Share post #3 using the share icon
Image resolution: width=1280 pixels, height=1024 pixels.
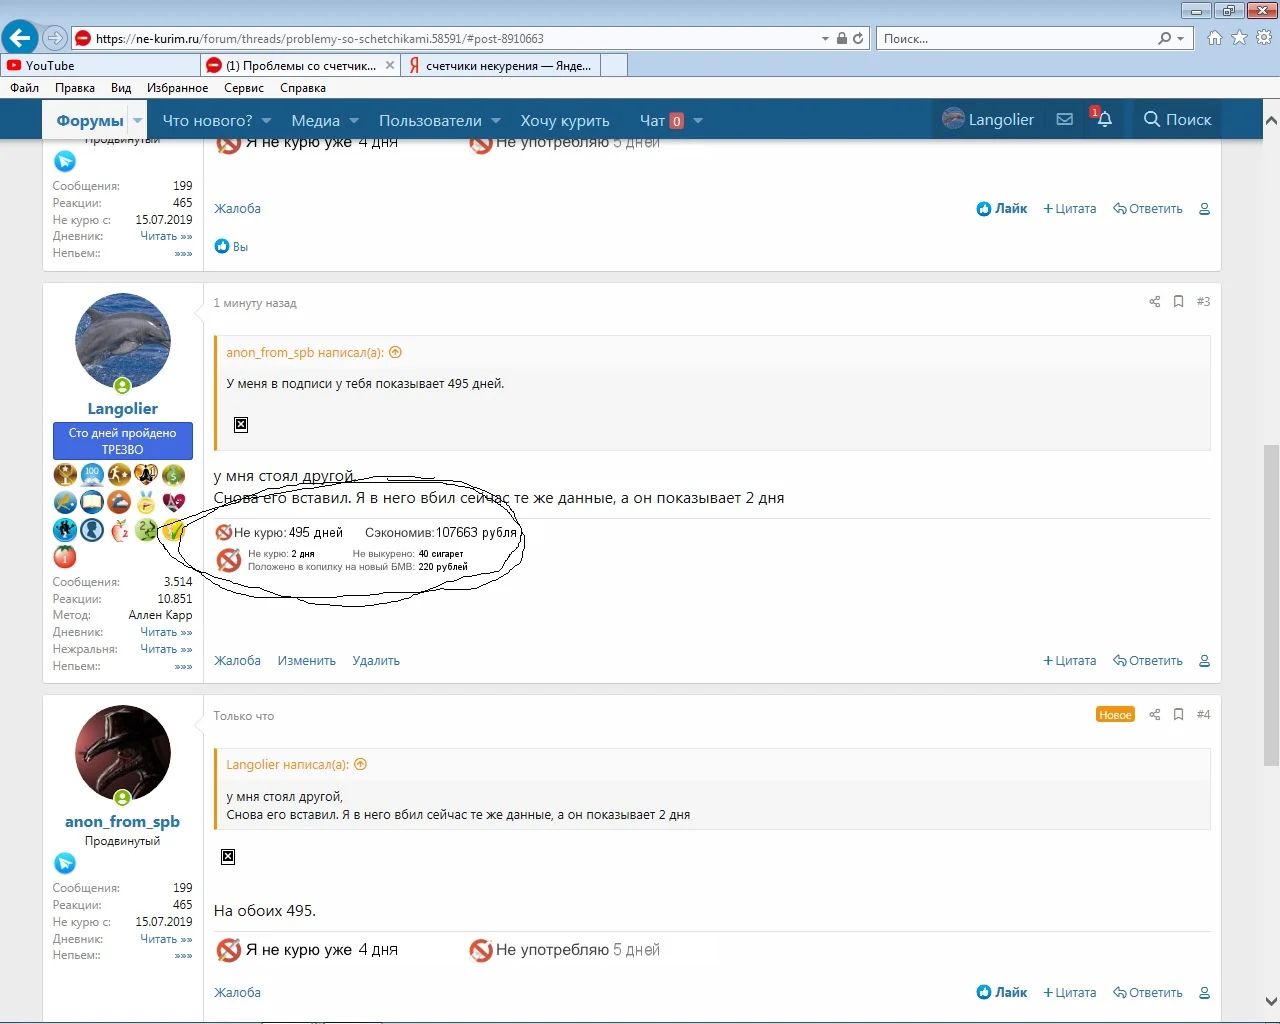1155,302
